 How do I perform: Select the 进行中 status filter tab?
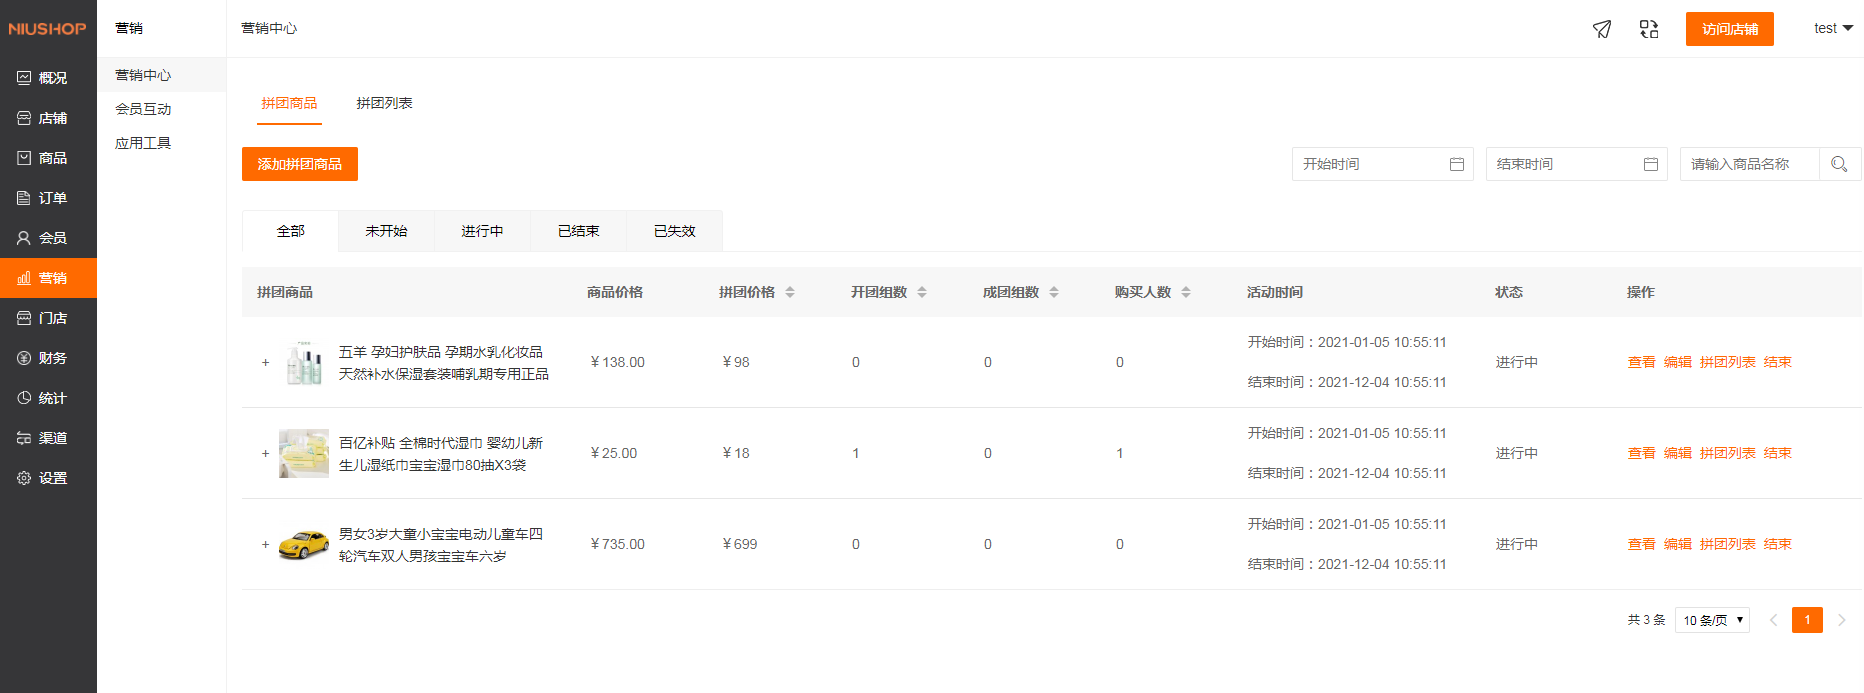(x=482, y=231)
